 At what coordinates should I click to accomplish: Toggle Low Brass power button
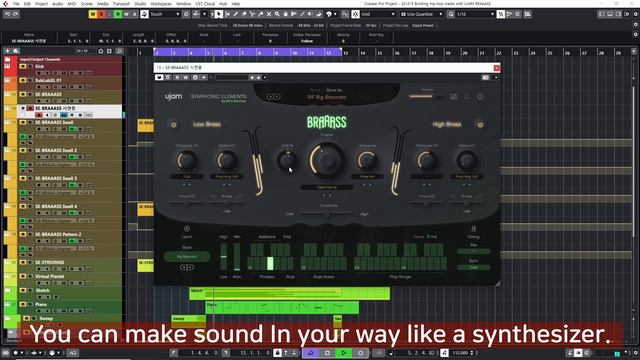(x=173, y=124)
